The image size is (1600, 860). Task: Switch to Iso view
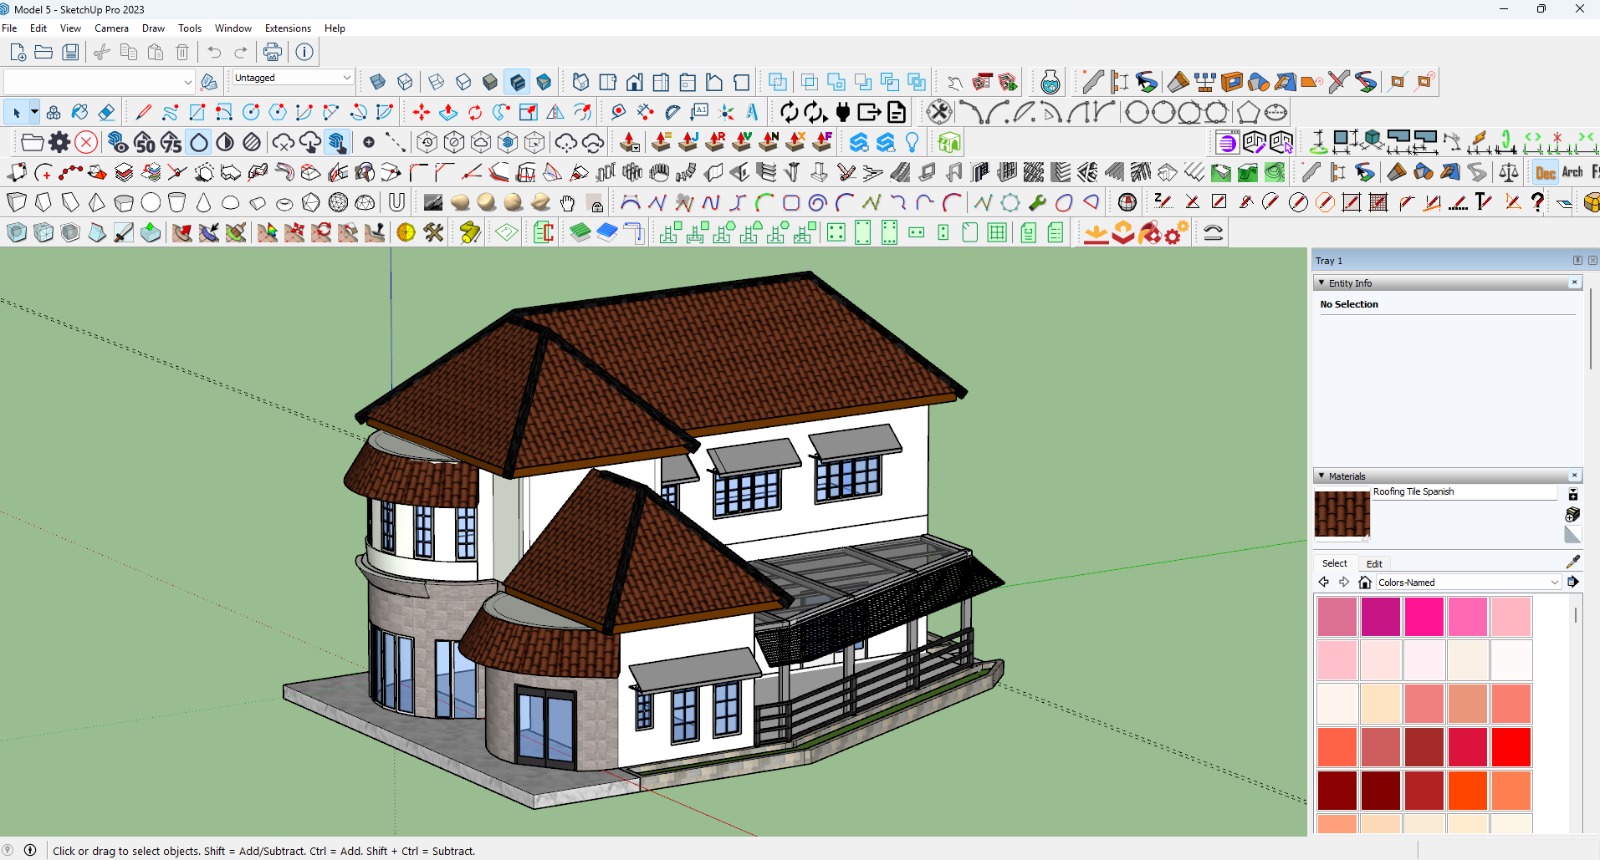click(x=581, y=82)
